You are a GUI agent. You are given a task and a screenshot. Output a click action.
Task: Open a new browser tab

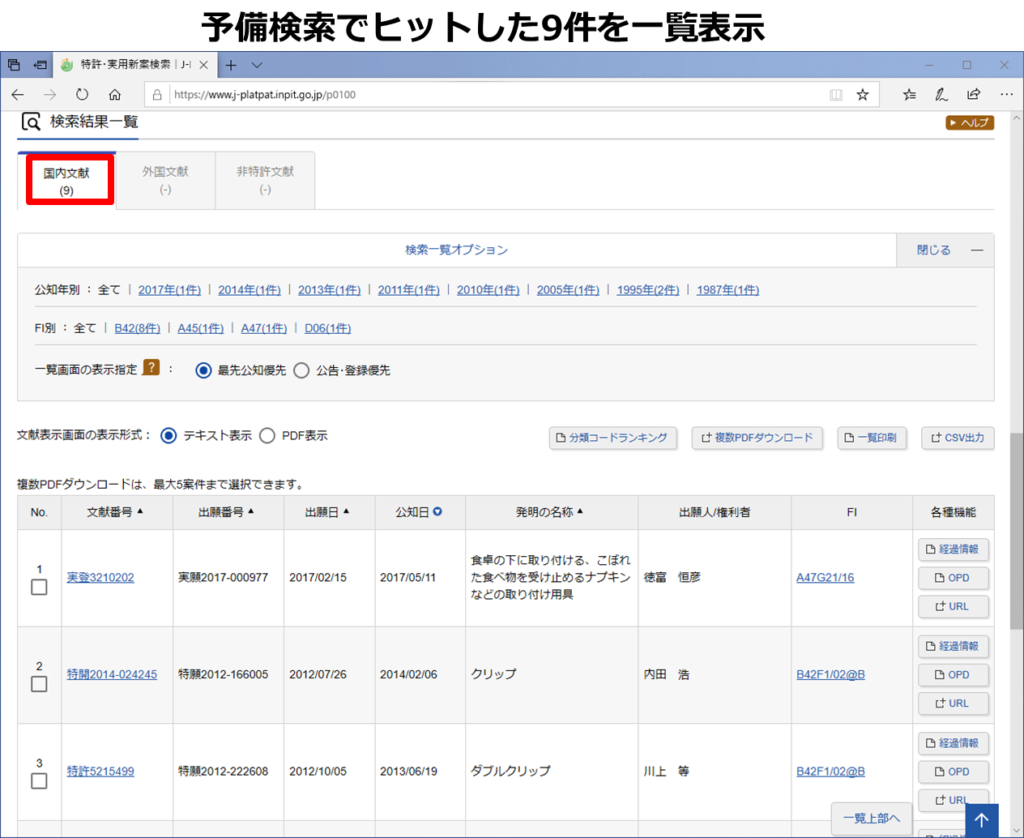[x=231, y=65]
